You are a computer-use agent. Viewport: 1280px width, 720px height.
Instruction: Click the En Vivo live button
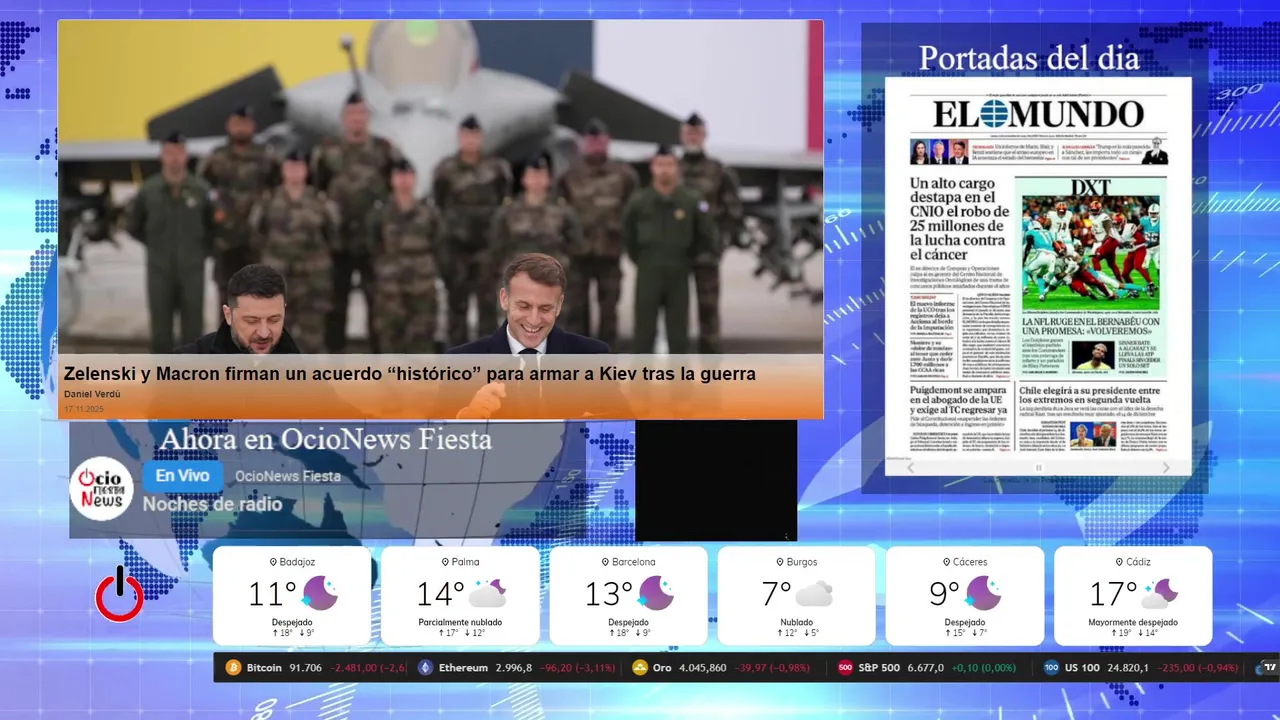pos(182,476)
